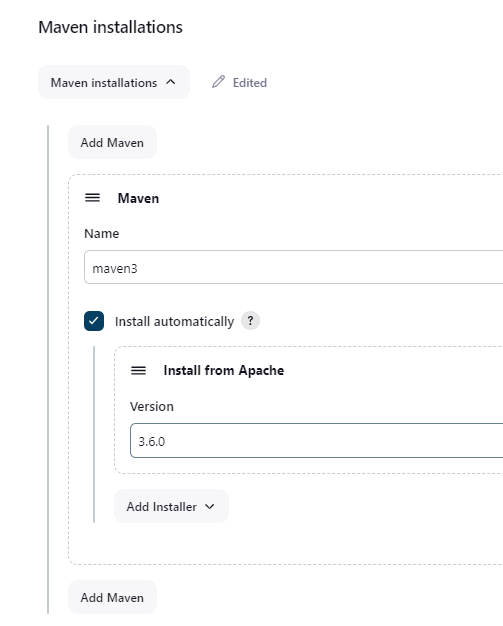Open the Version 3.6.0 dropdown
Viewport: 503px width, 626px height.
tap(317, 441)
